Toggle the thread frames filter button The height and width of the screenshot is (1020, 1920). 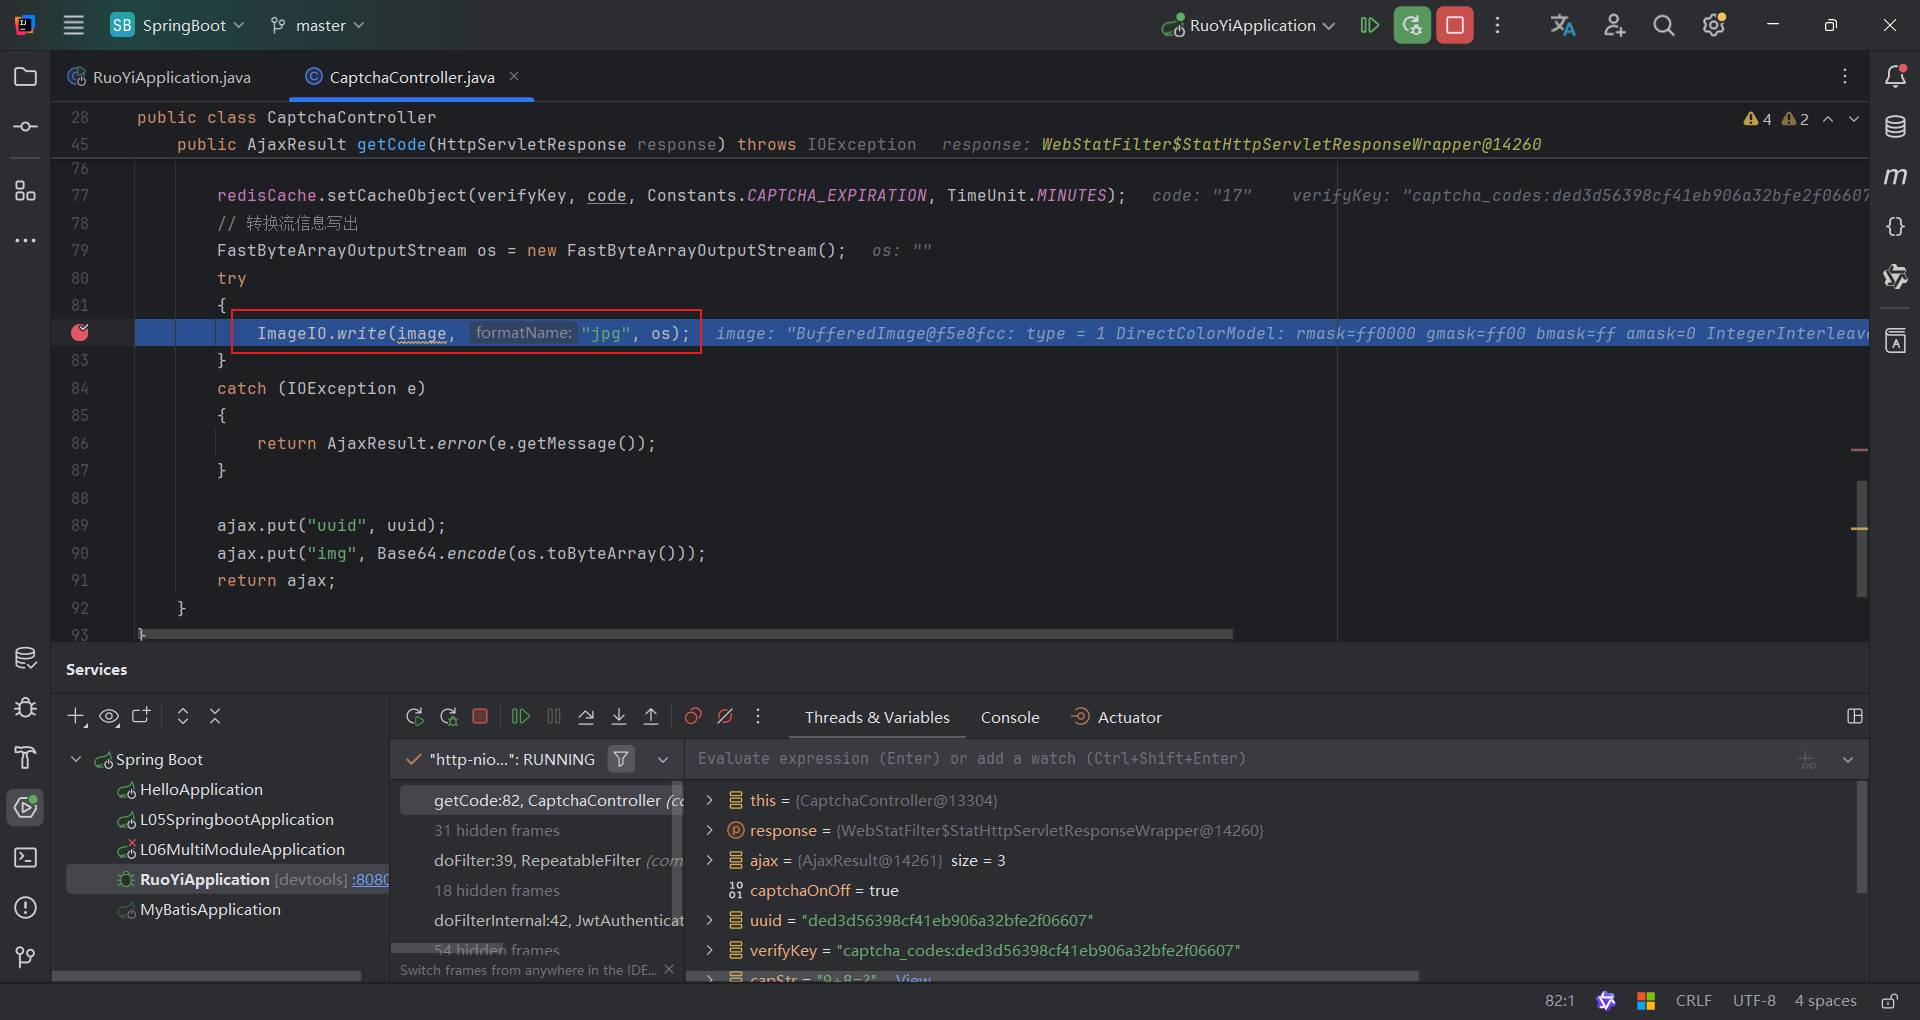(621, 759)
